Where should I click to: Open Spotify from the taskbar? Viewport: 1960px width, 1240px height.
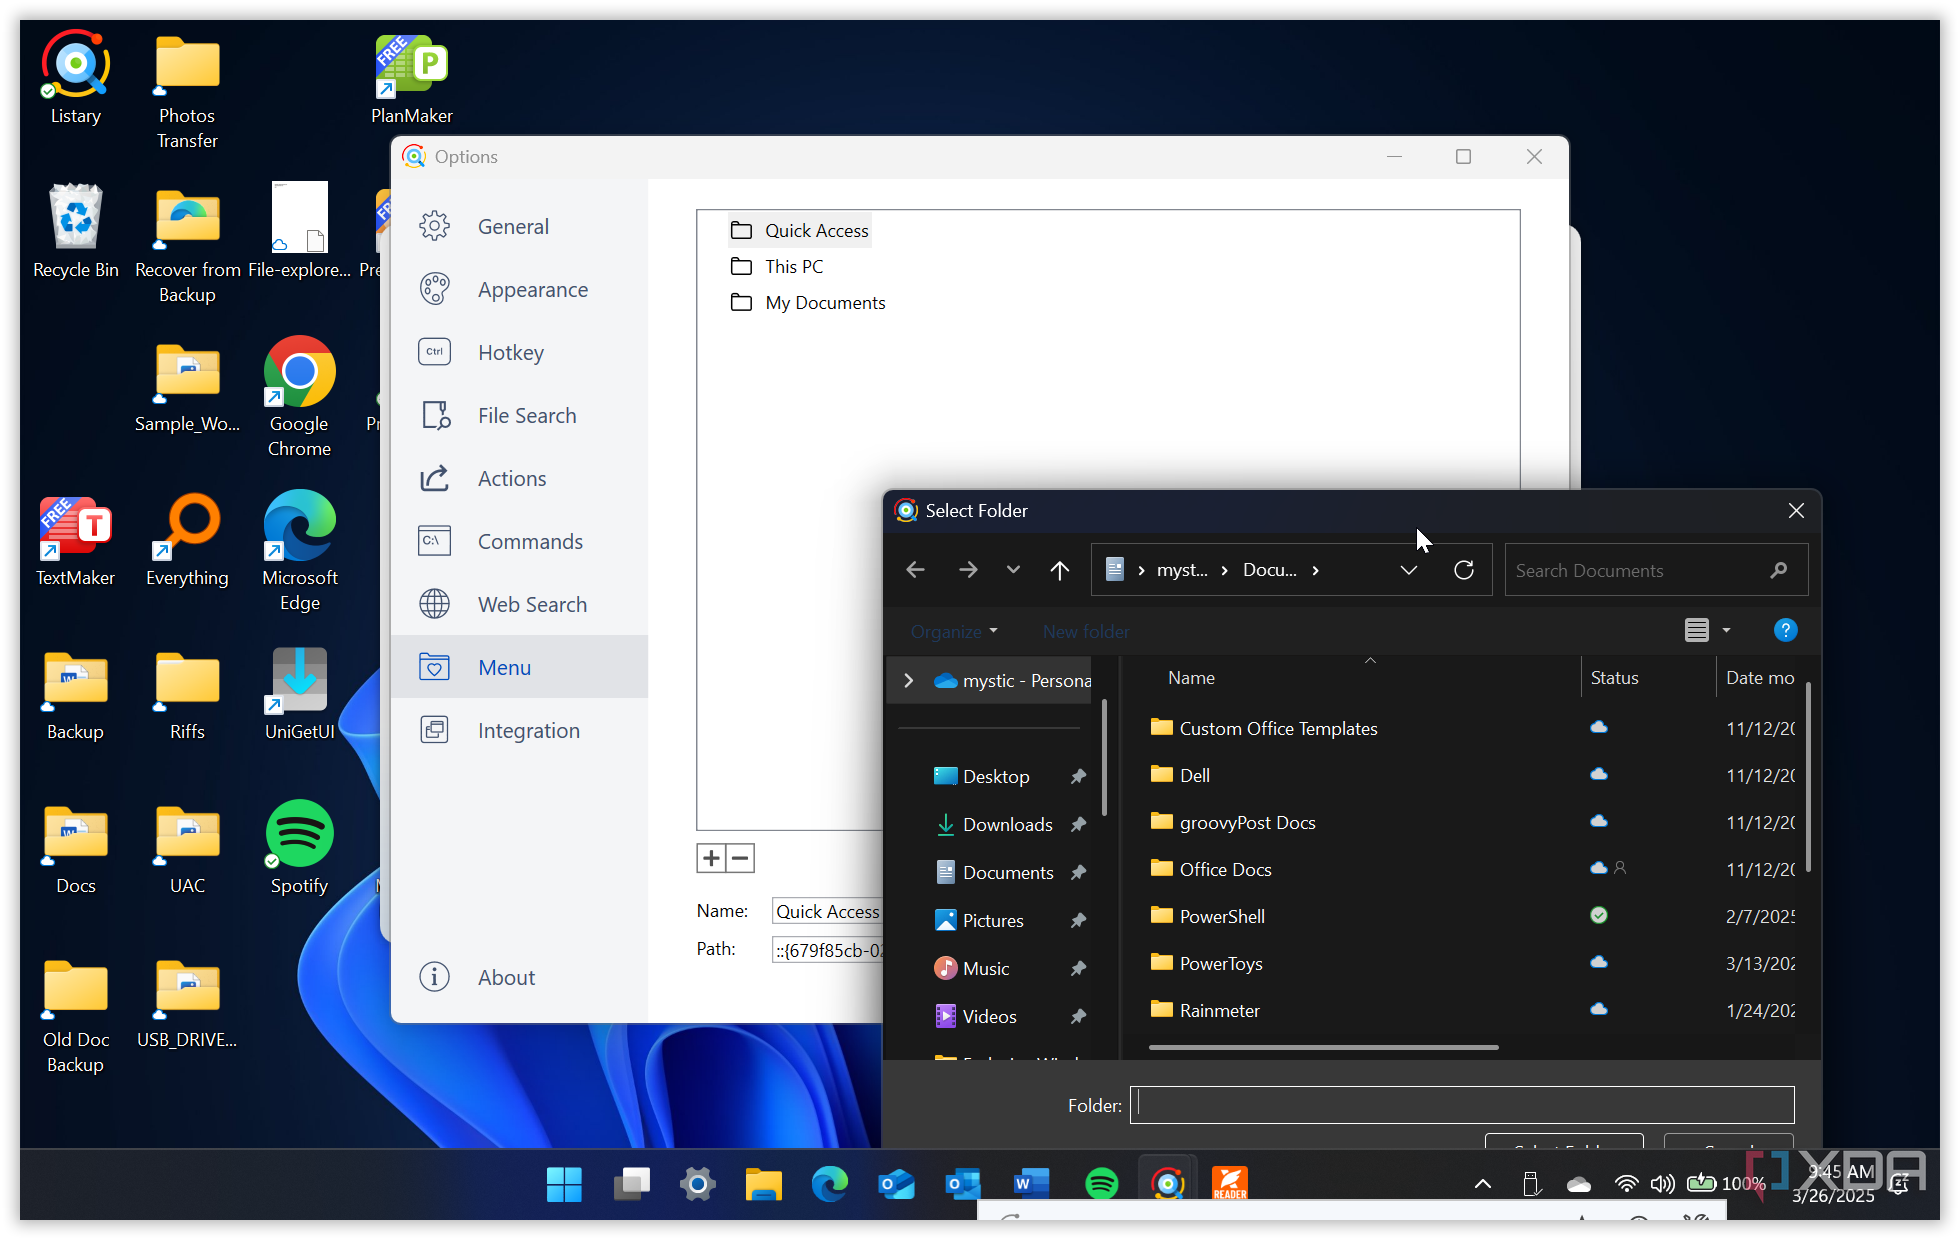[1101, 1185]
